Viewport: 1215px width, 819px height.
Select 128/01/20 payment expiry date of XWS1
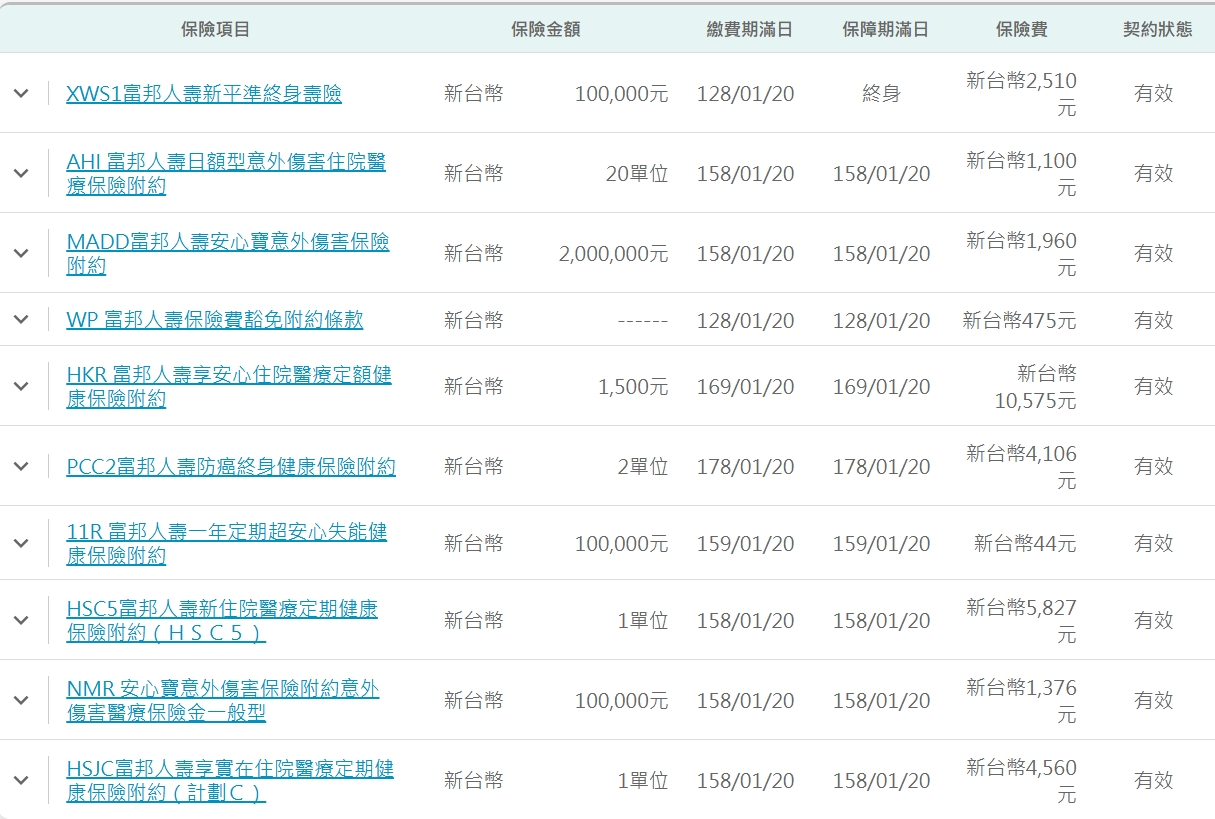[x=746, y=94]
